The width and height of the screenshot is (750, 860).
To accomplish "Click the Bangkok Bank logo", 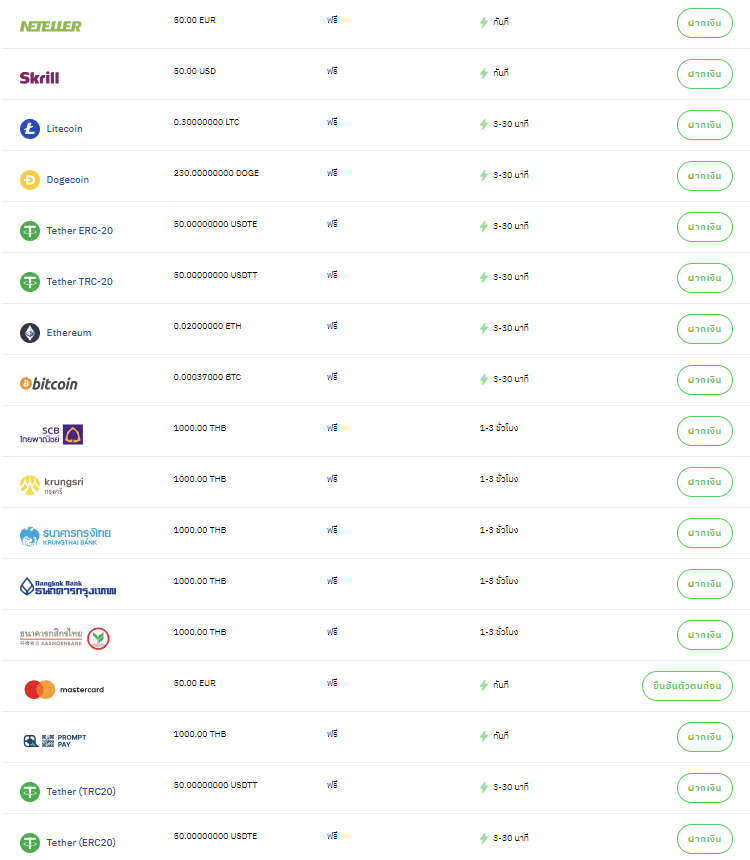I will click(67, 587).
